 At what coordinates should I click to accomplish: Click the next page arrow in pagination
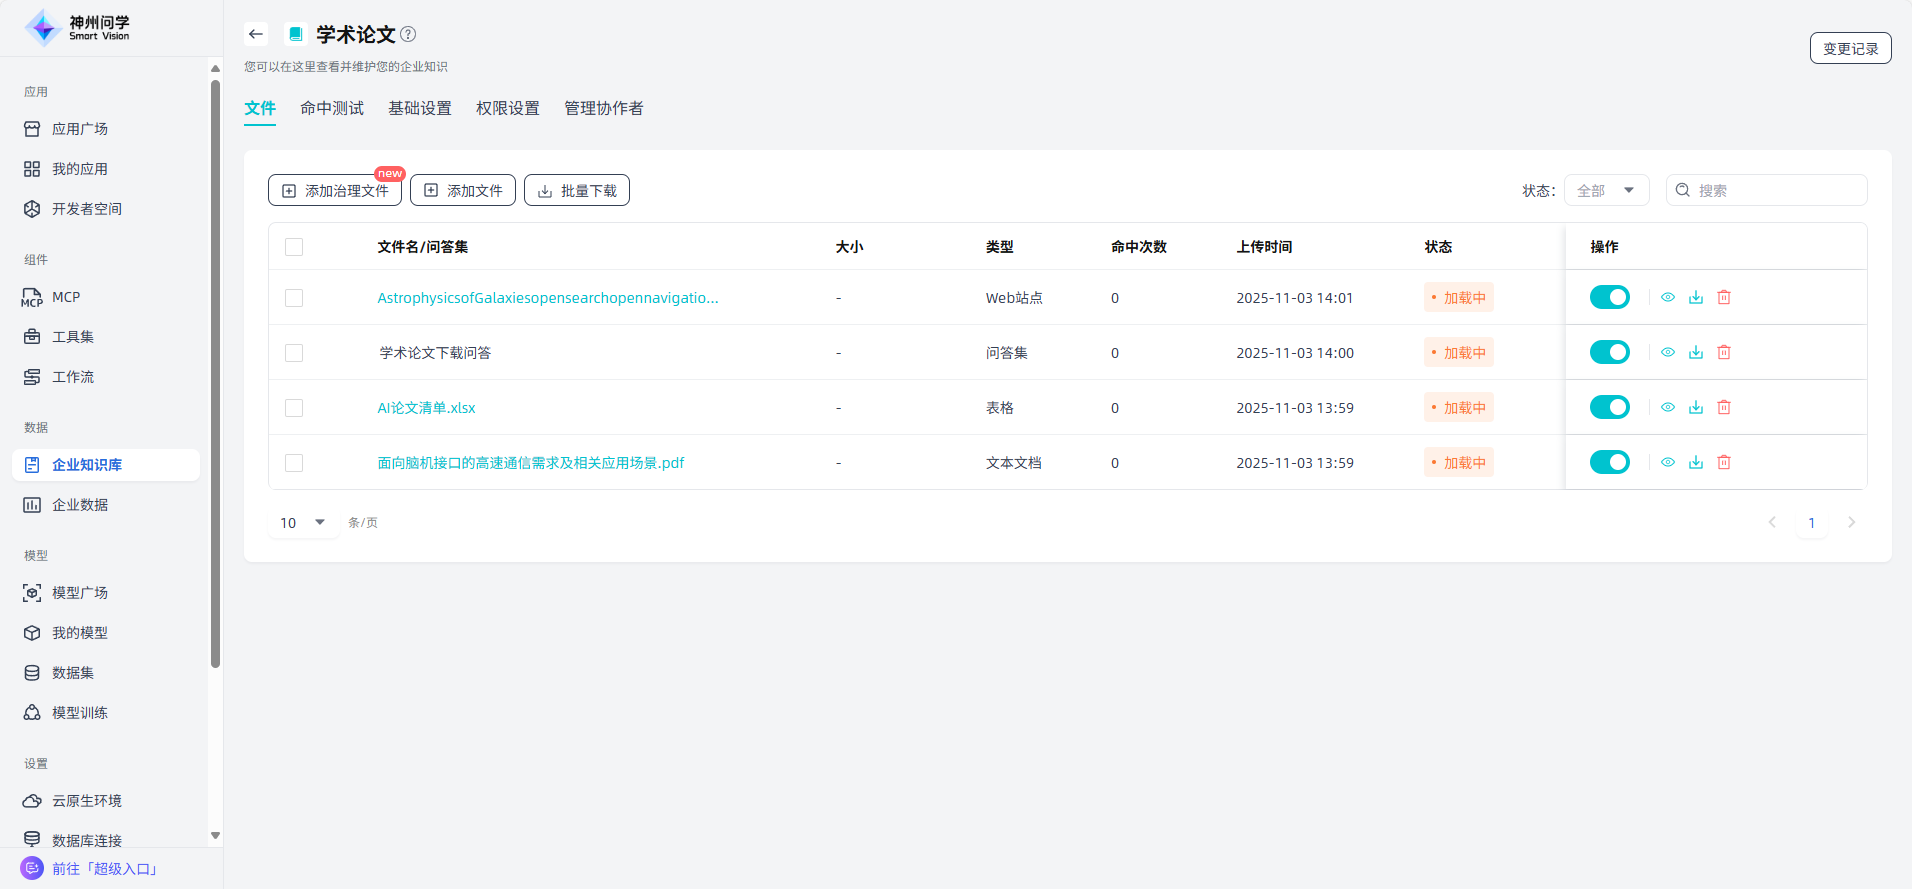[1851, 522]
